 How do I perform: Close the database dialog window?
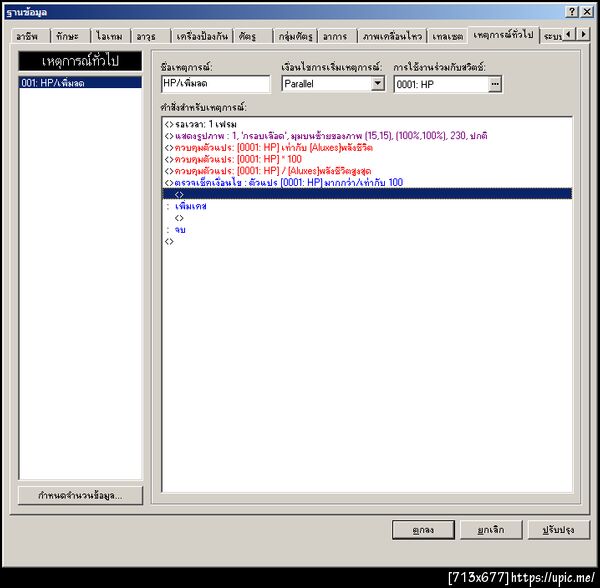pos(587,12)
